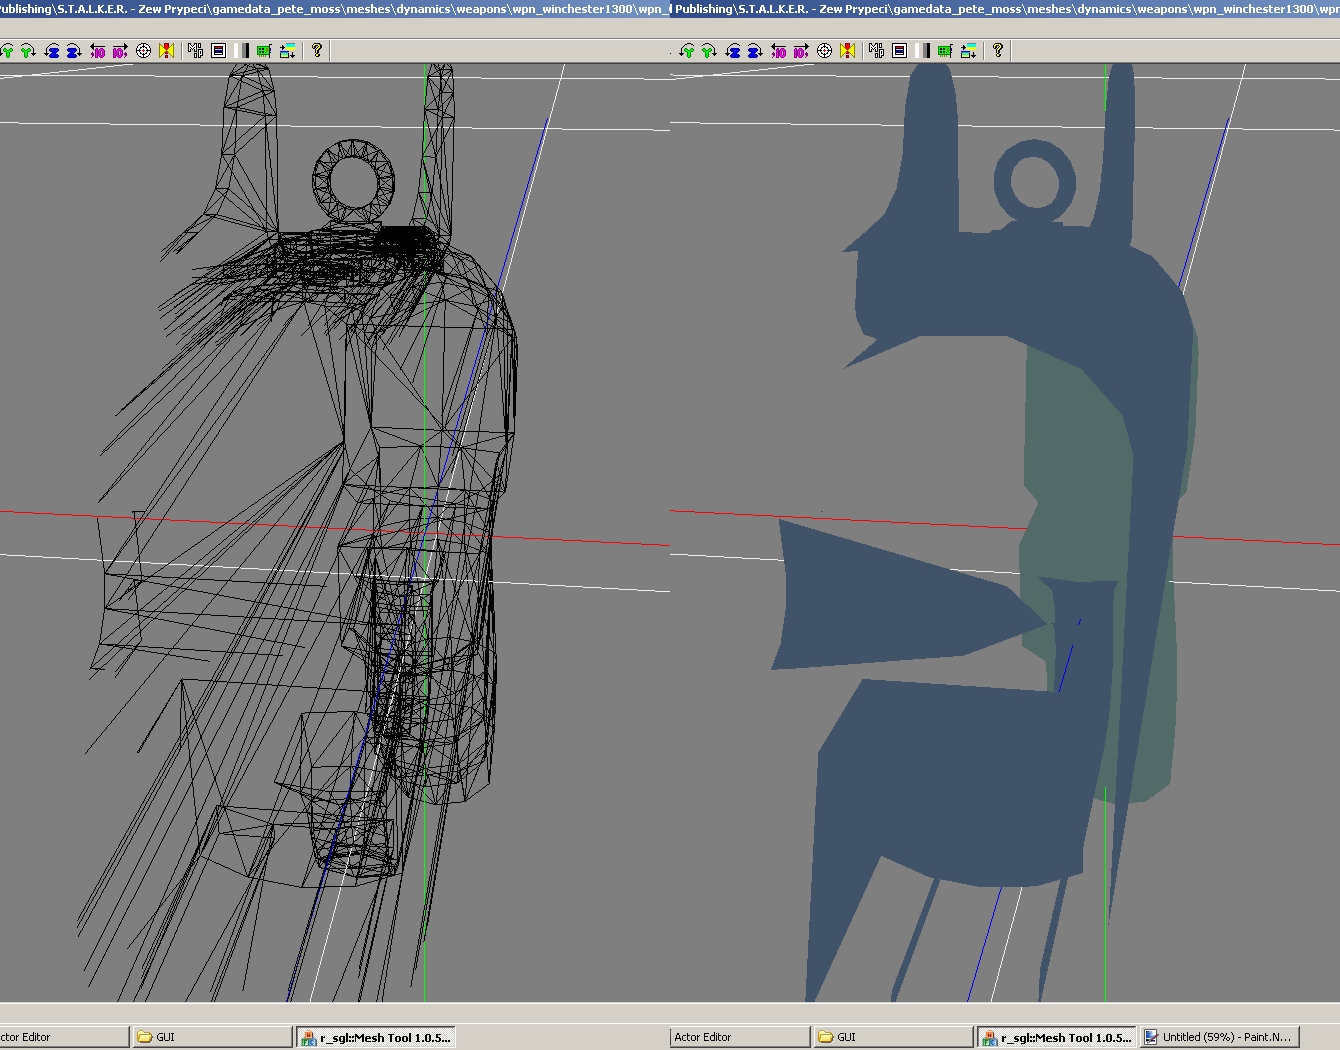Open help question mark in shaded window
Image resolution: width=1340 pixels, height=1050 pixels.
click(x=998, y=50)
